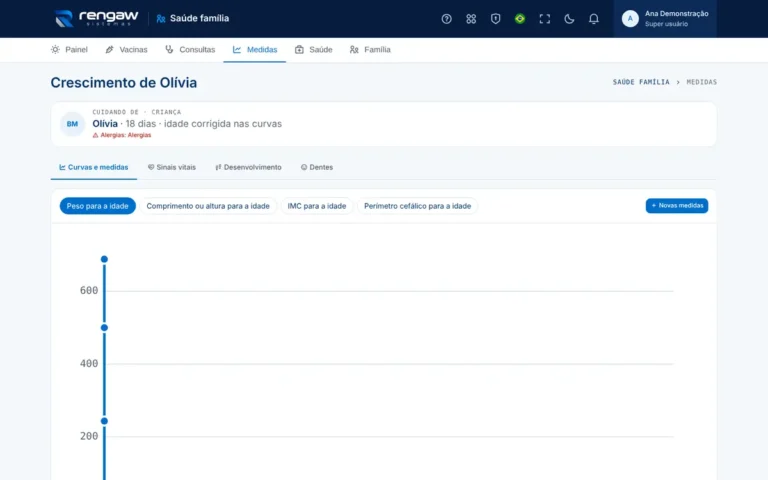This screenshot has width=768, height=480.
Task: Click the Rengaw sistemas logo
Action: point(96,19)
